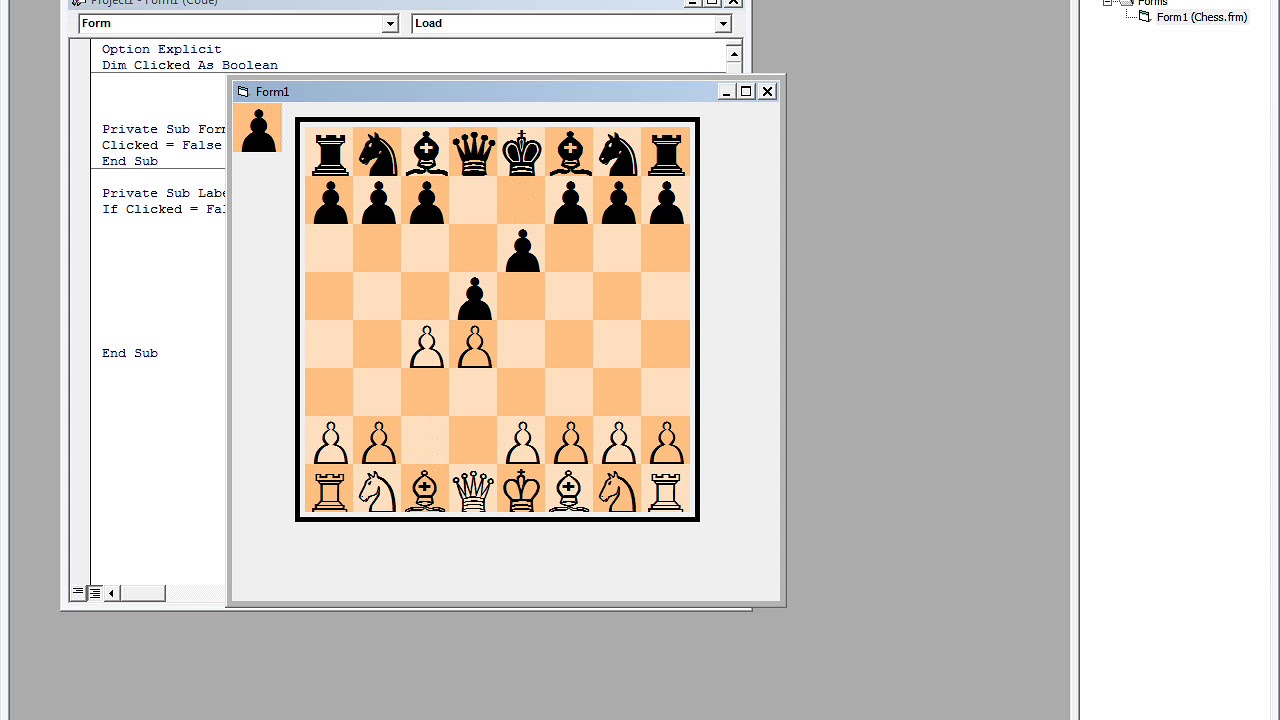Click the lone black pawn outside the board

(x=258, y=128)
